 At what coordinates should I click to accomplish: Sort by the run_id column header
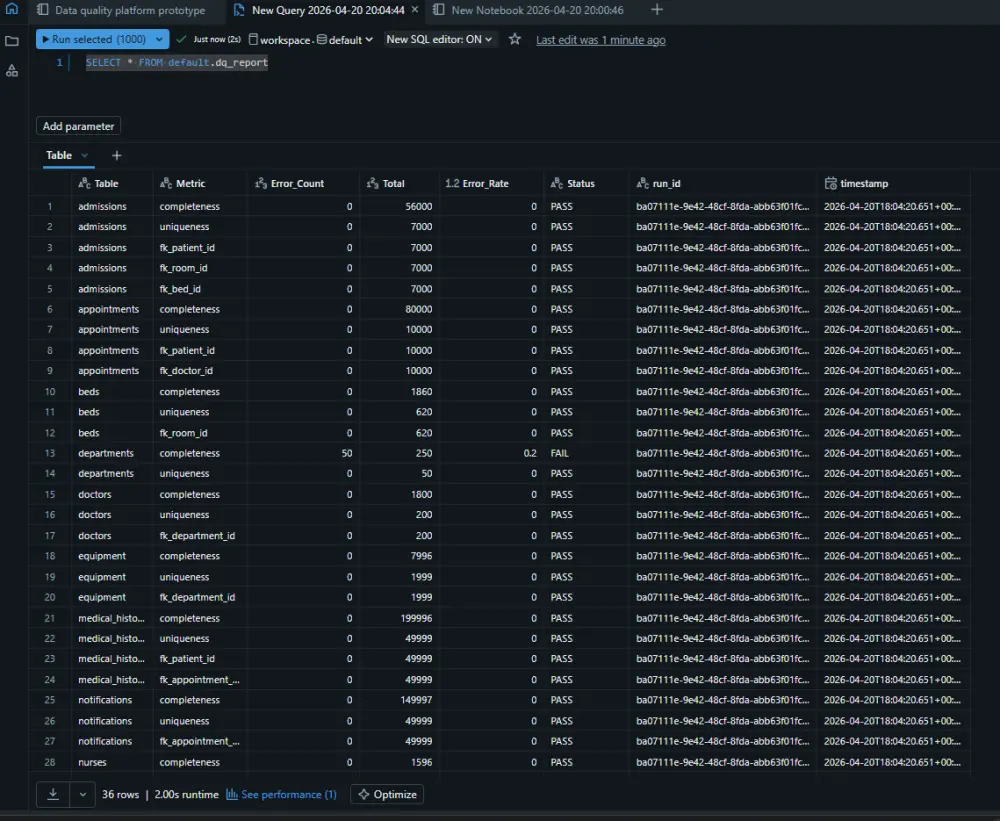point(723,184)
